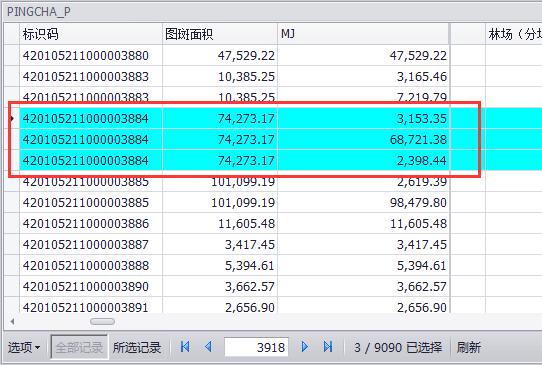Open the 选项 dropdown menu
Image resolution: width=542 pixels, height=365 pixels.
click(x=24, y=347)
